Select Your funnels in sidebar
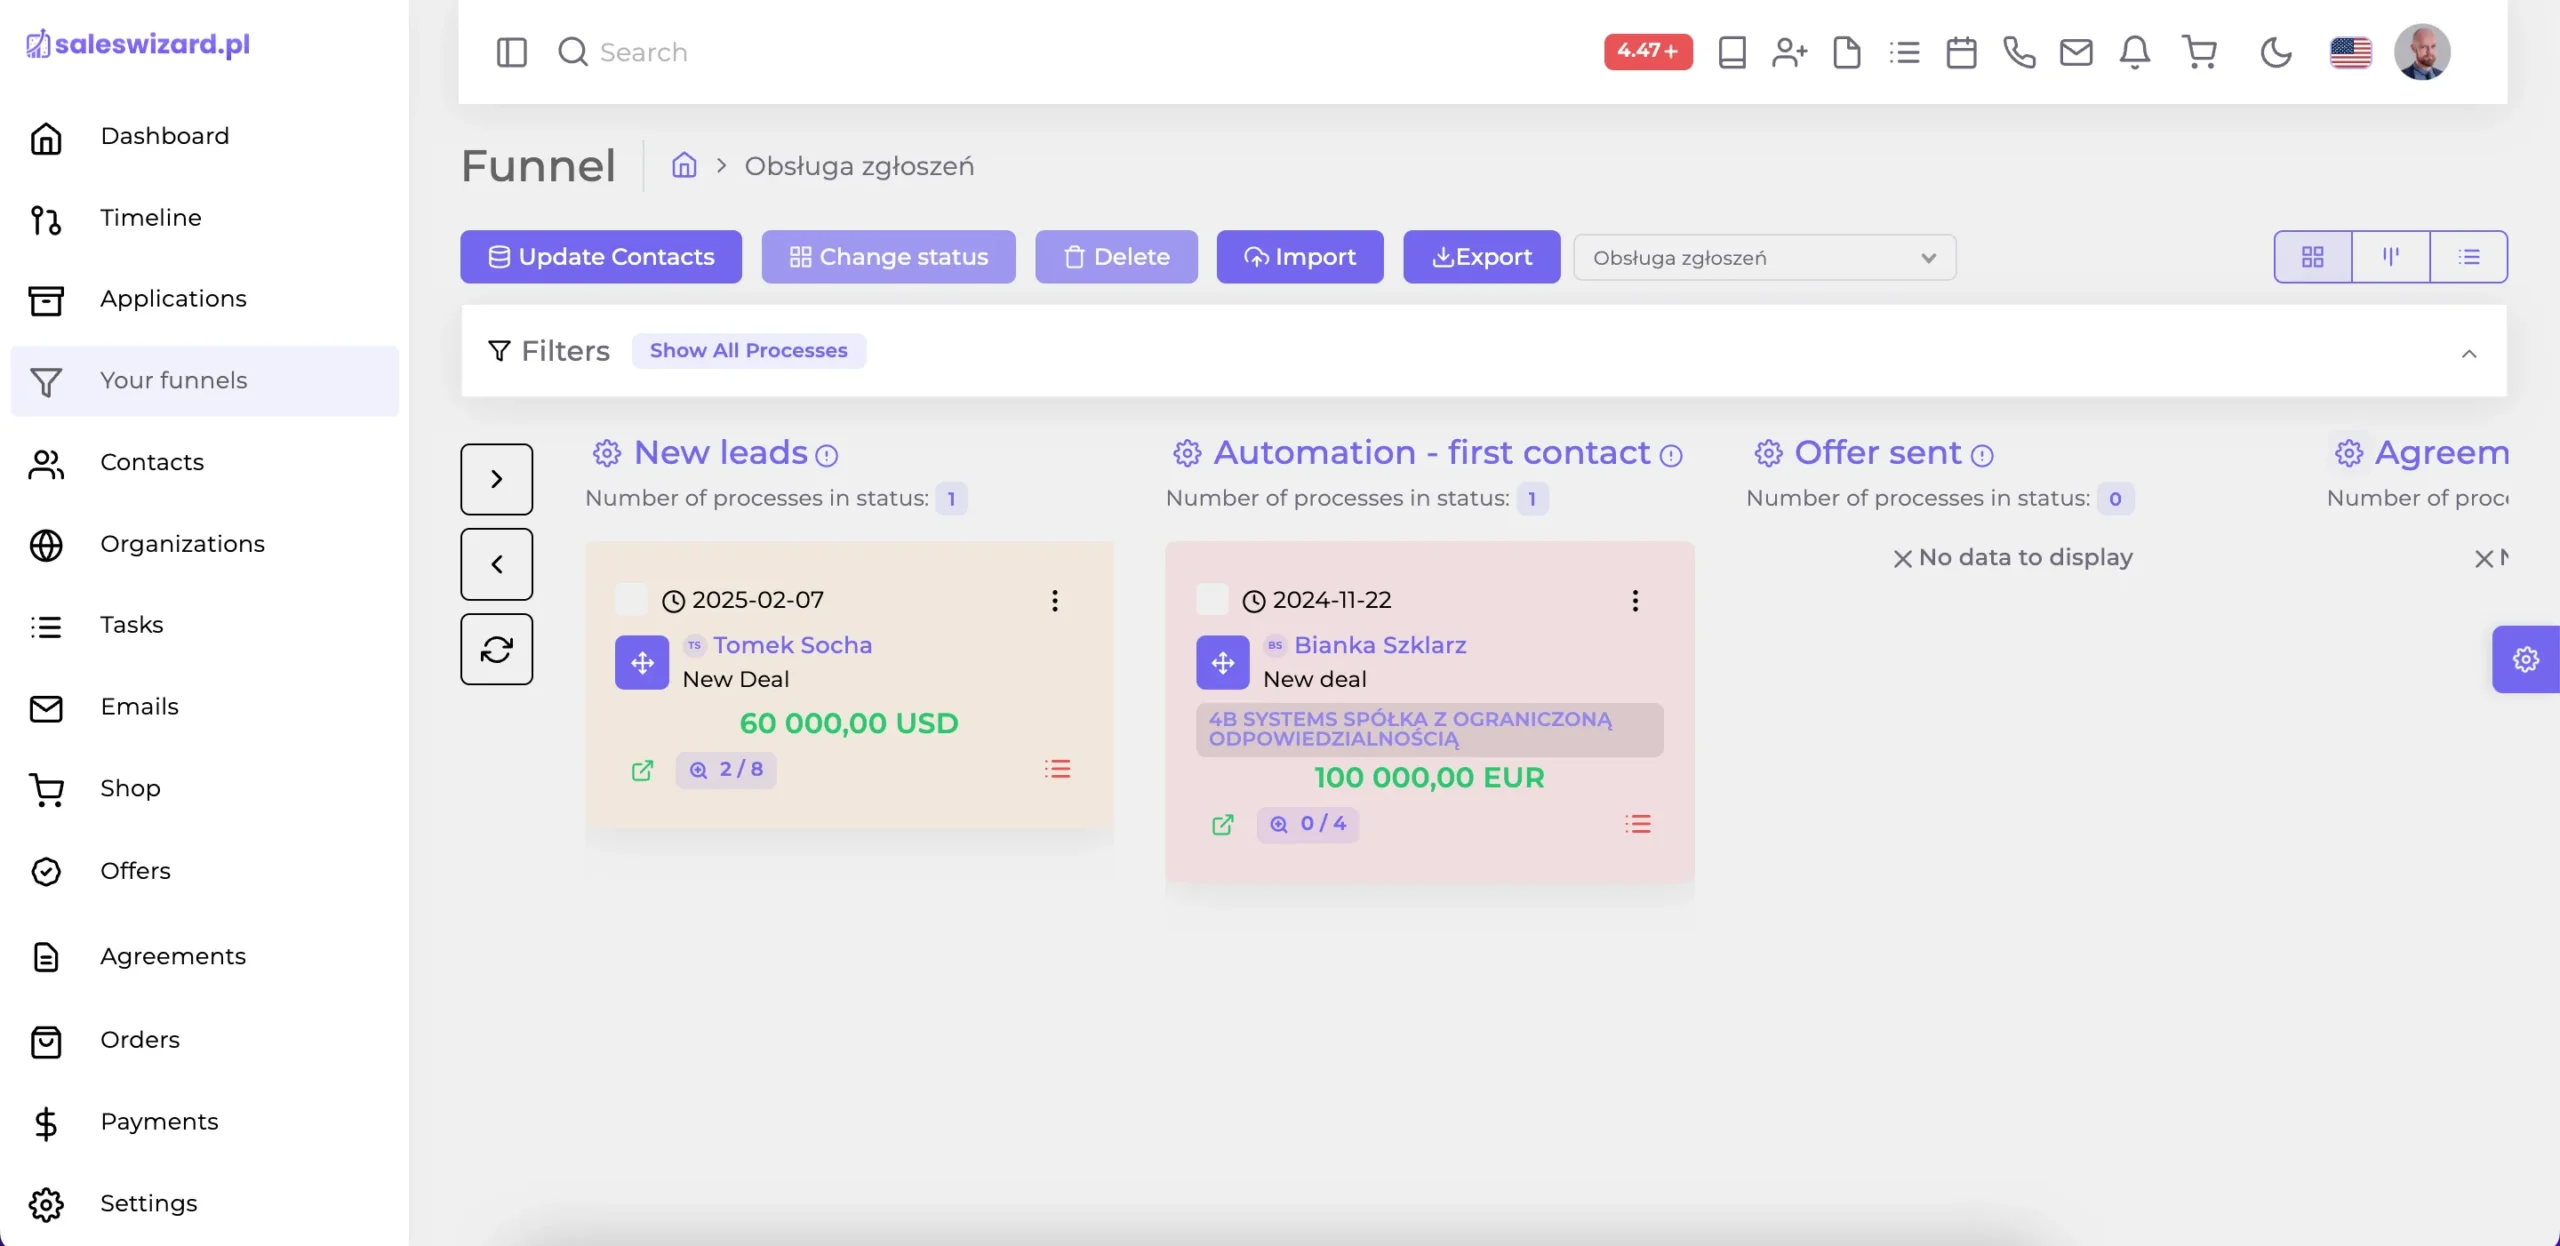Image resolution: width=2560 pixels, height=1246 pixels. click(204, 381)
